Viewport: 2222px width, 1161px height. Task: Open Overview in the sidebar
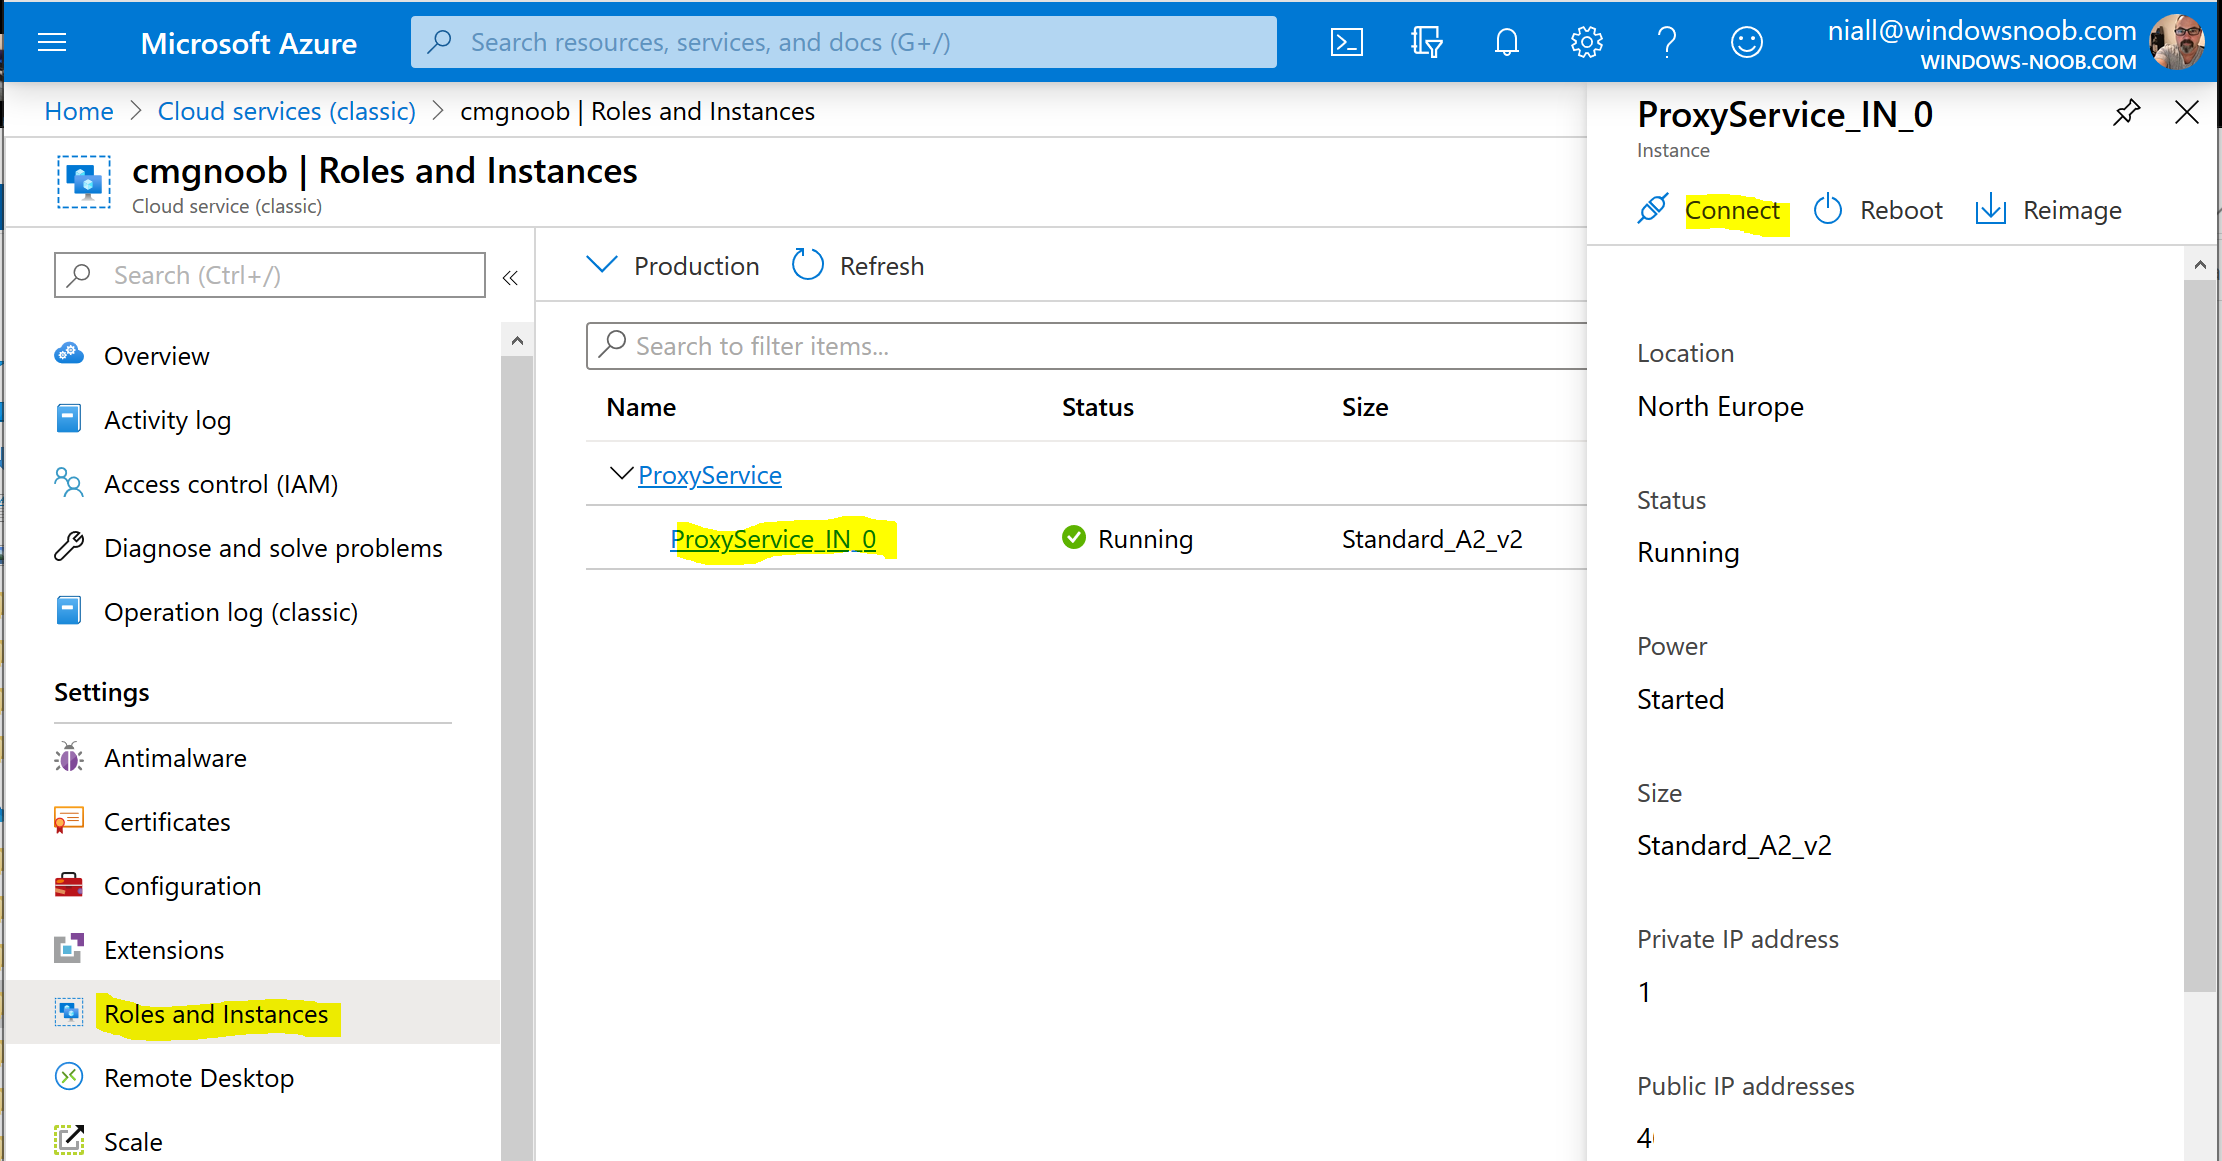coord(157,356)
